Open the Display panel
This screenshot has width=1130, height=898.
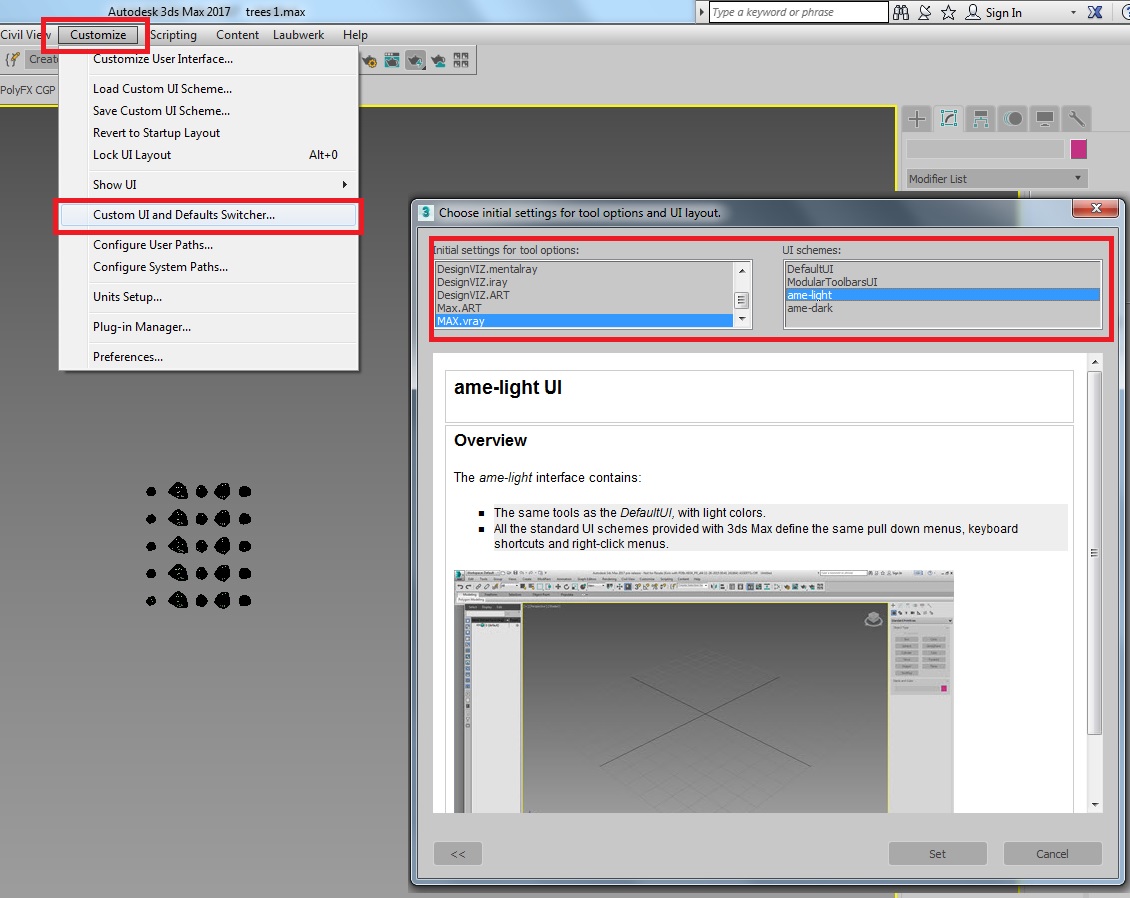1045,118
